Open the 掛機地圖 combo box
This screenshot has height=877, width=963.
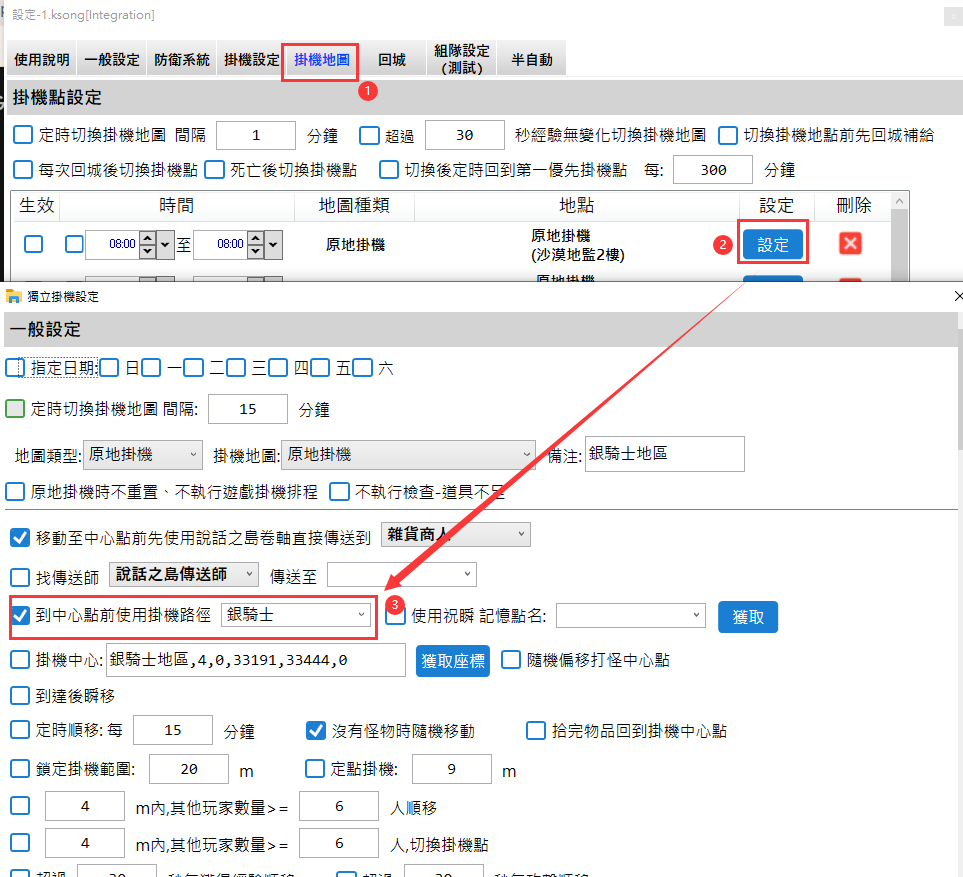click(408, 455)
